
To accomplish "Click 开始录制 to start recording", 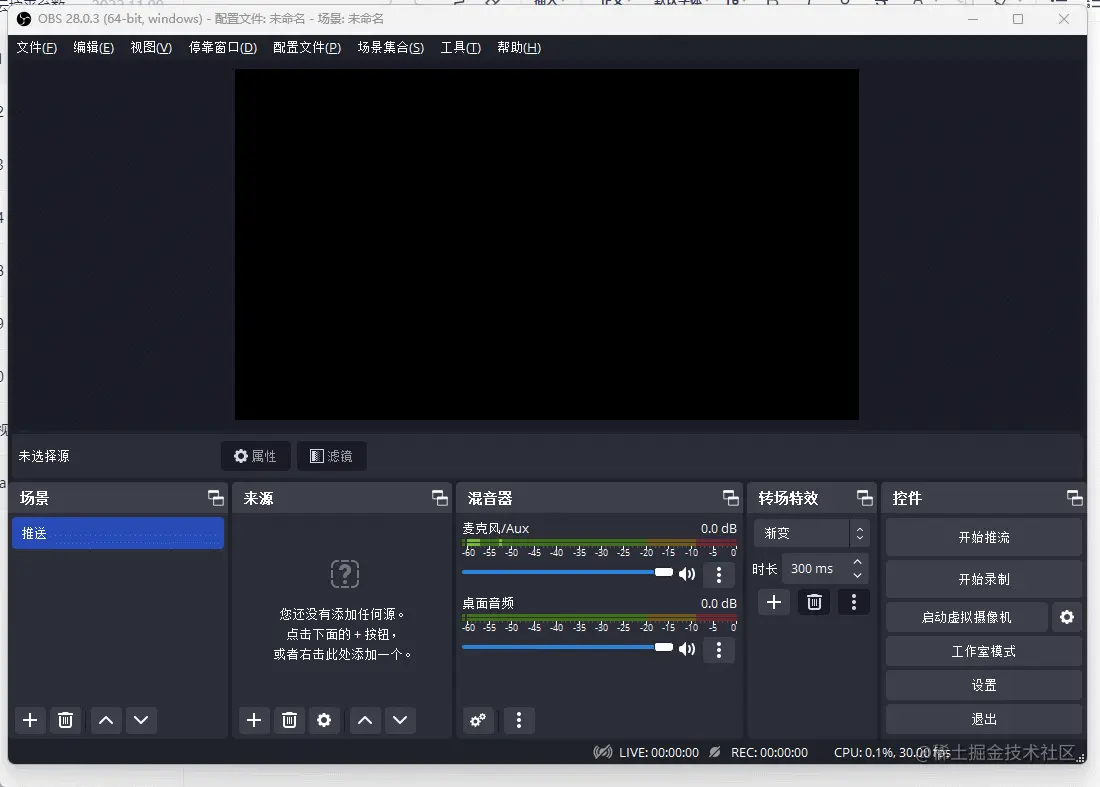I will [x=984, y=579].
